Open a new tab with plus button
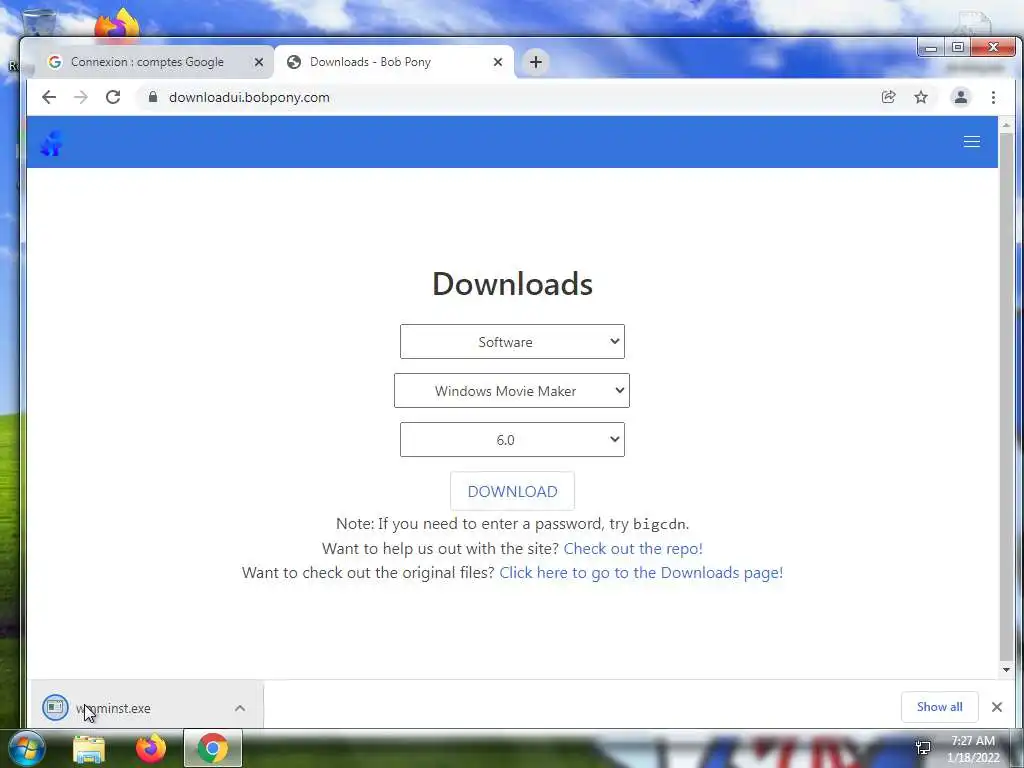This screenshot has height=768, width=1024. [x=536, y=62]
